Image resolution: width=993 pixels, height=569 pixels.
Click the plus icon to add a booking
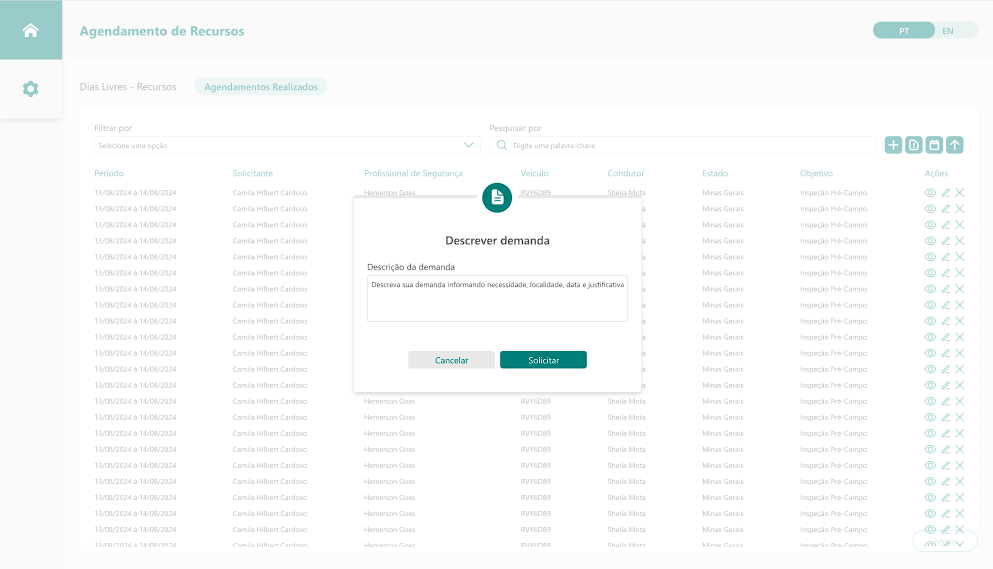[893, 145]
